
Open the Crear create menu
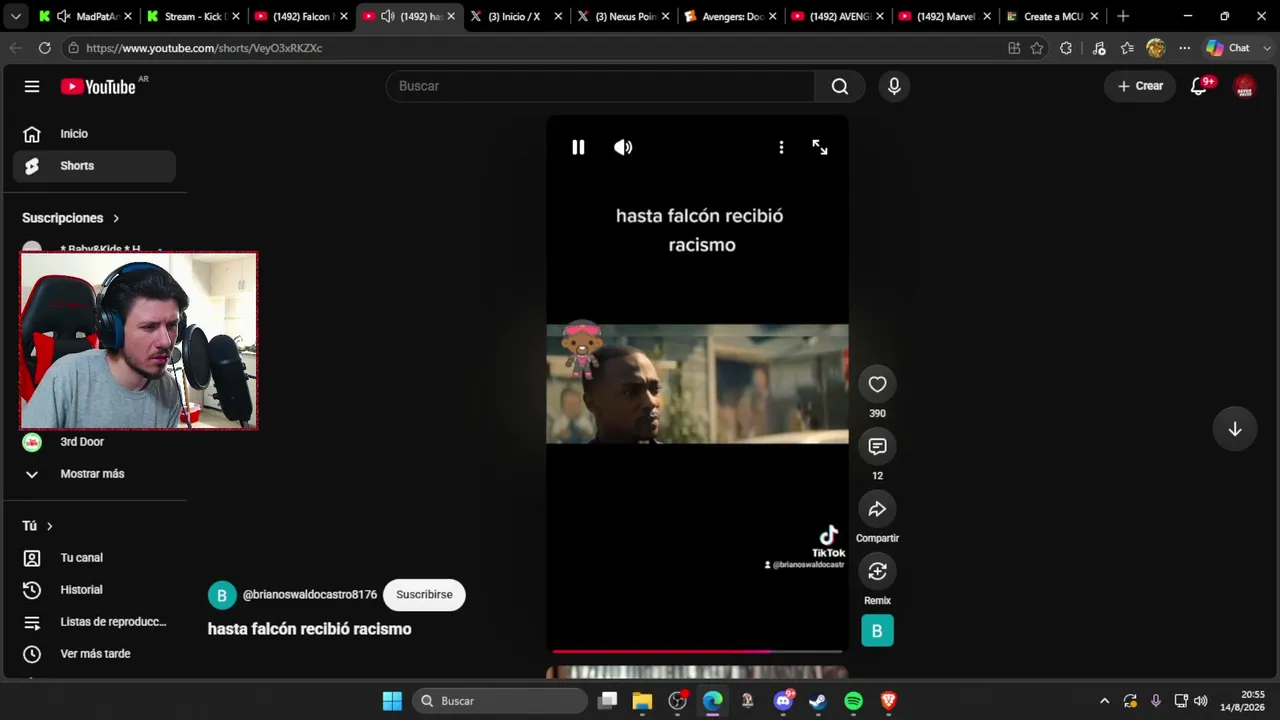click(x=1140, y=86)
